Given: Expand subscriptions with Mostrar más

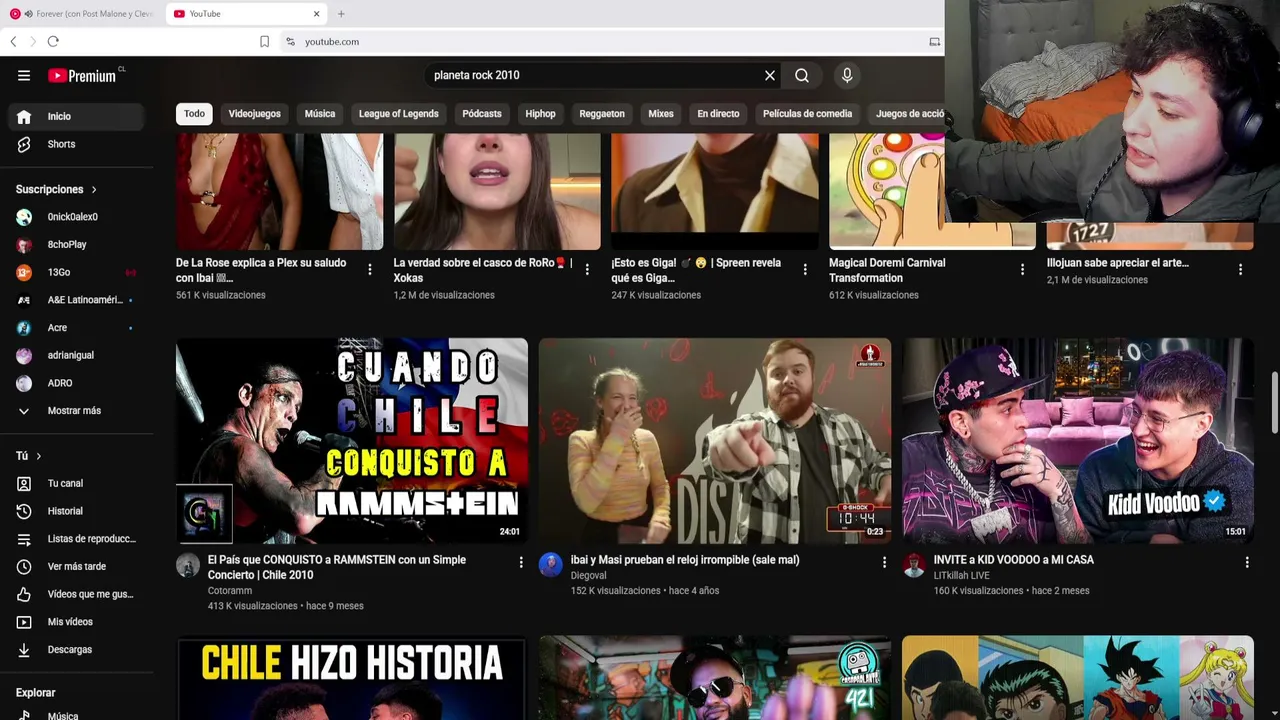Looking at the screenshot, I should [77, 411].
